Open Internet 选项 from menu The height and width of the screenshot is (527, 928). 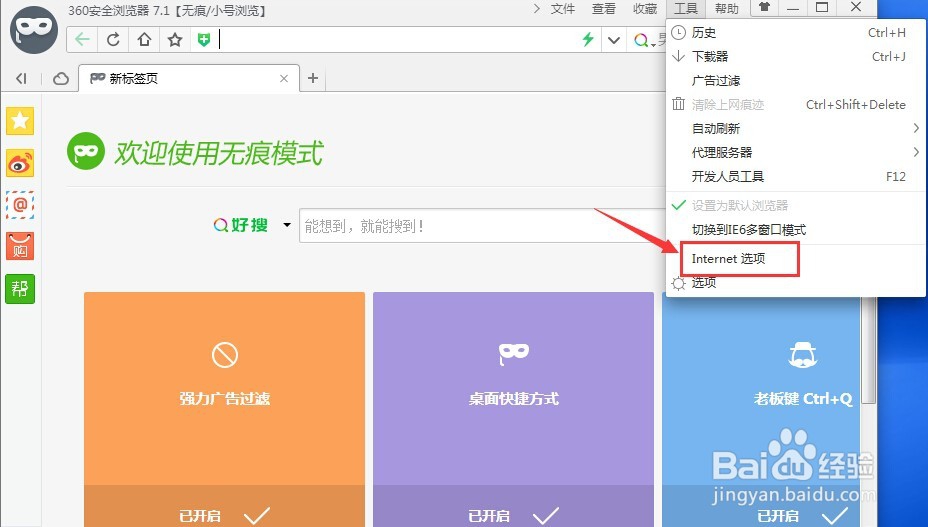(795, 259)
